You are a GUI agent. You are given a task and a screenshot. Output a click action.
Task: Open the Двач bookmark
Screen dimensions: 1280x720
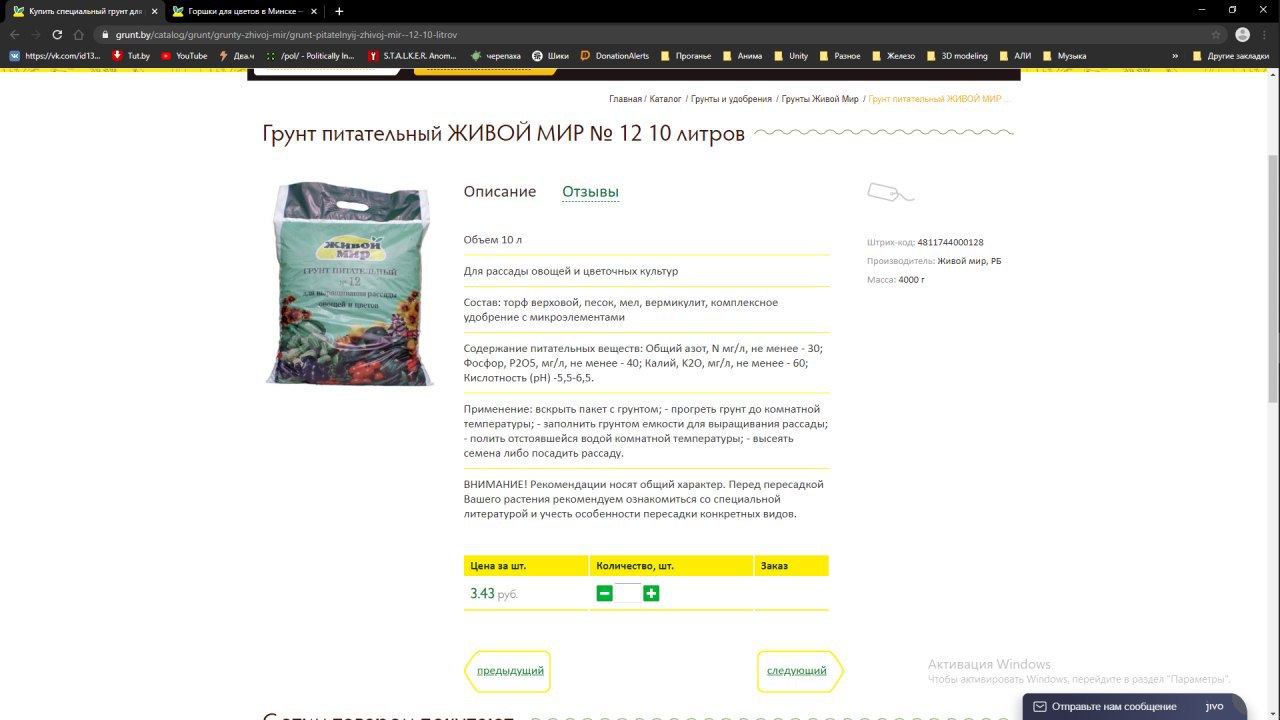point(237,56)
